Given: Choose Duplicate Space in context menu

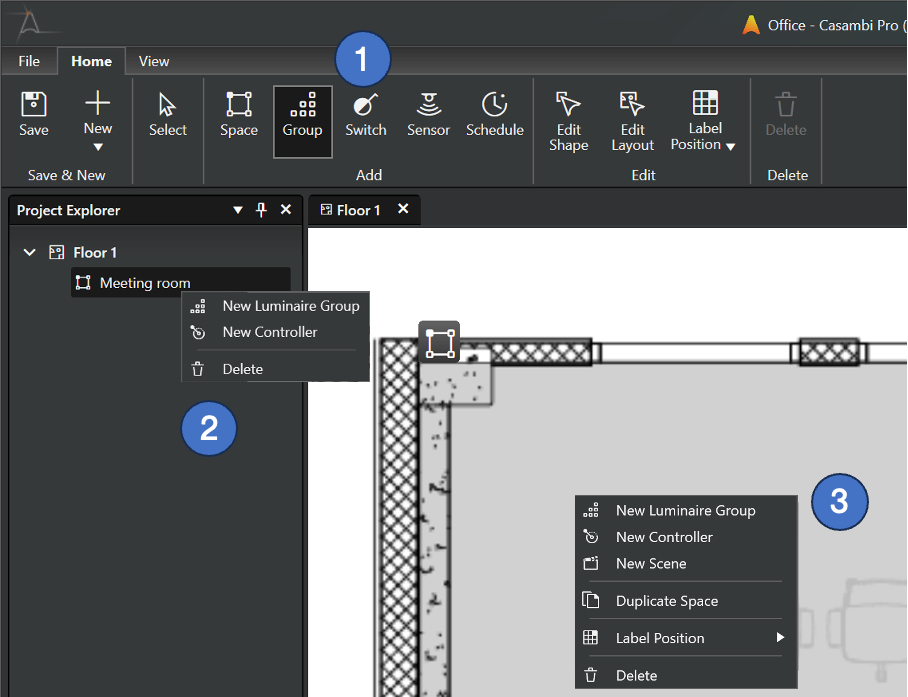Looking at the screenshot, I should (x=686, y=601).
